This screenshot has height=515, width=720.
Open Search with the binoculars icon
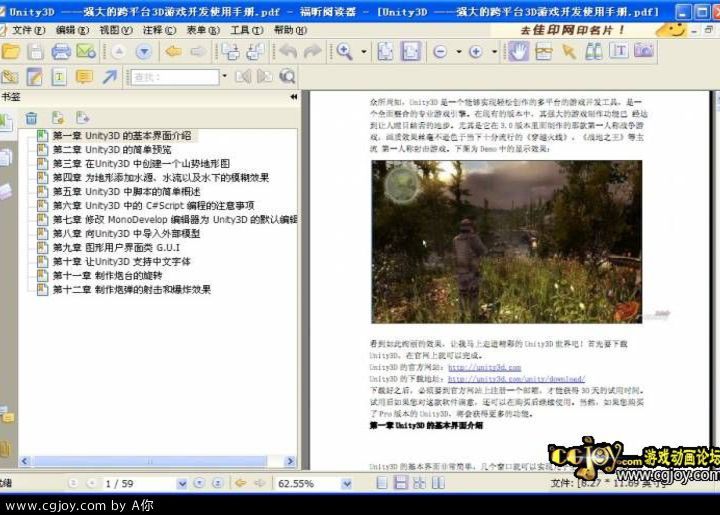click(594, 51)
